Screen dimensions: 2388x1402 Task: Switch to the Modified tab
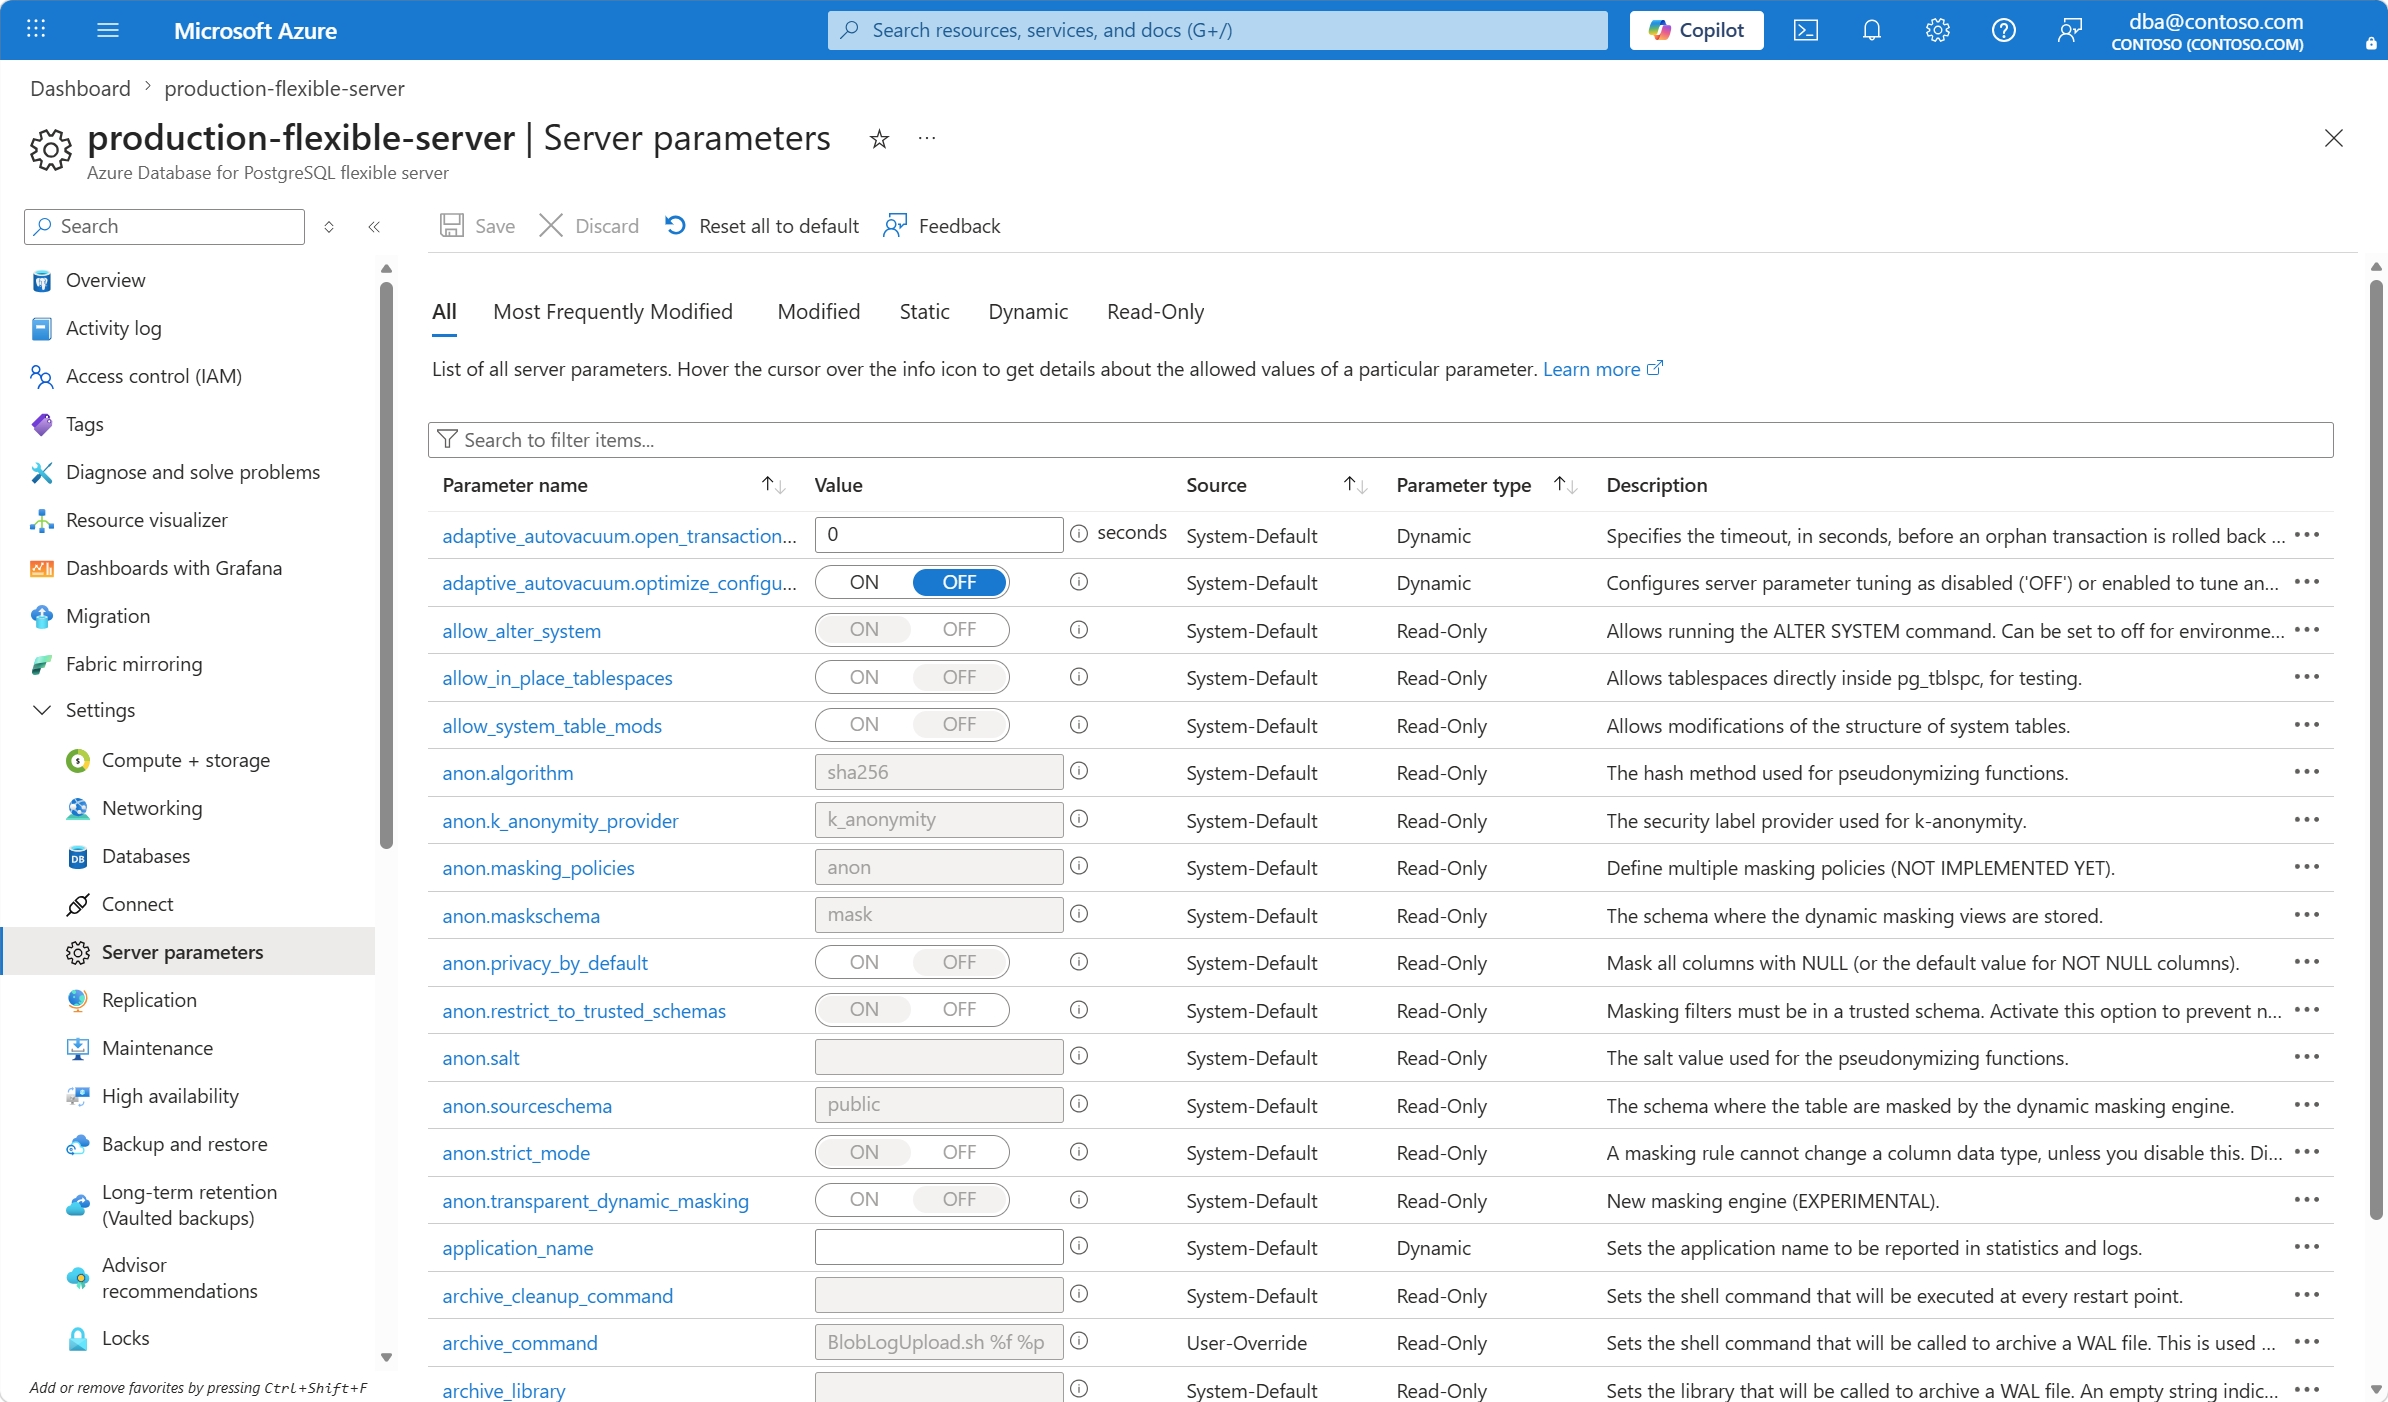click(x=819, y=312)
